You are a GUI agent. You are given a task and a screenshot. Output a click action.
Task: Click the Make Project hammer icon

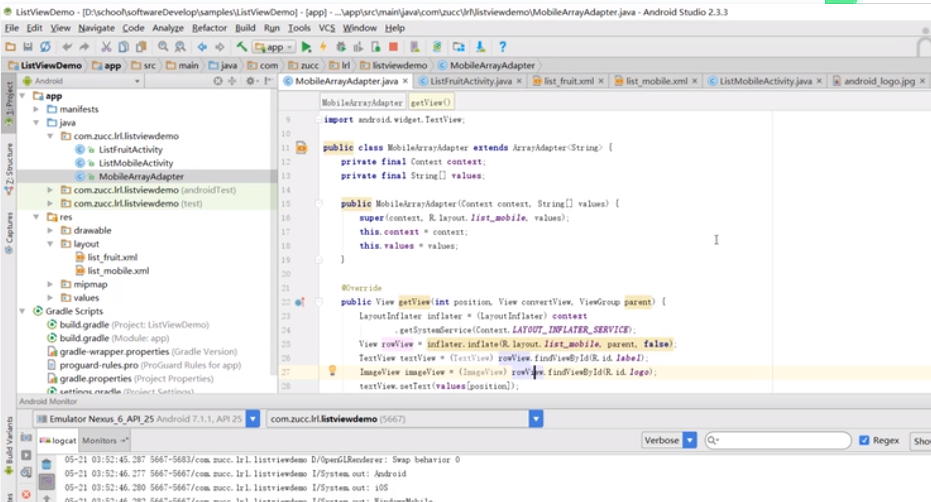click(x=241, y=47)
